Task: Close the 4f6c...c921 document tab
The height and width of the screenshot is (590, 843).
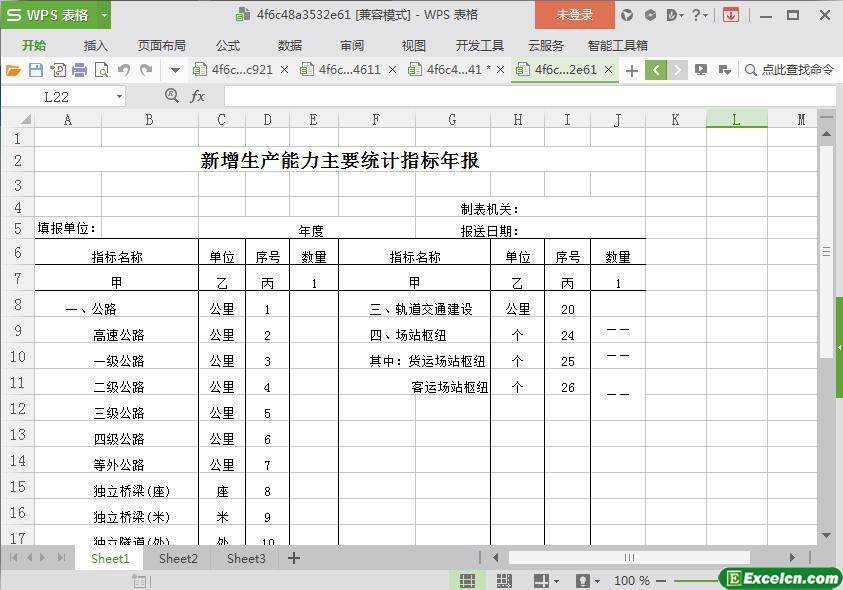Action: click(284, 70)
